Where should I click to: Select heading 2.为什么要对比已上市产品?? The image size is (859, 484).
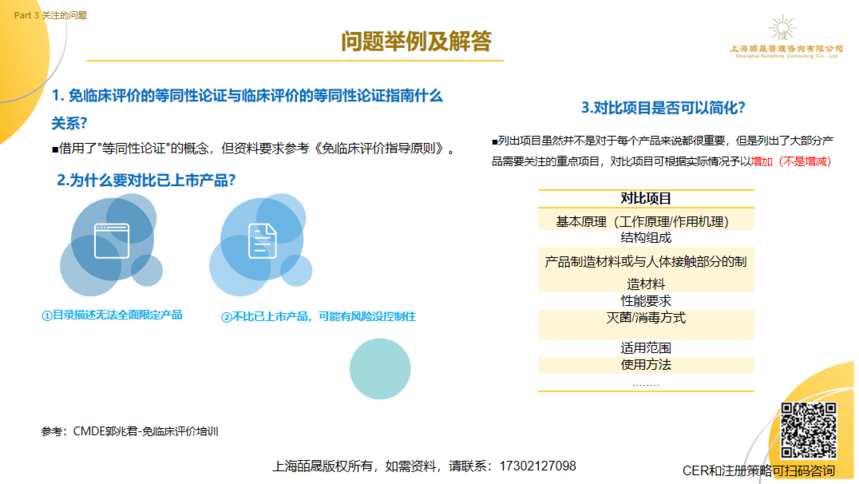pos(146,180)
